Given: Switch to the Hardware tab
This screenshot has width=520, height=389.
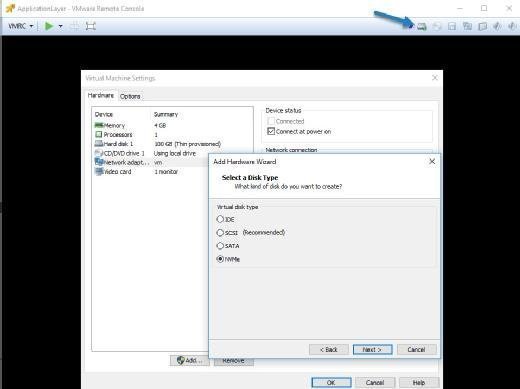Looking at the screenshot, I should (x=100, y=95).
